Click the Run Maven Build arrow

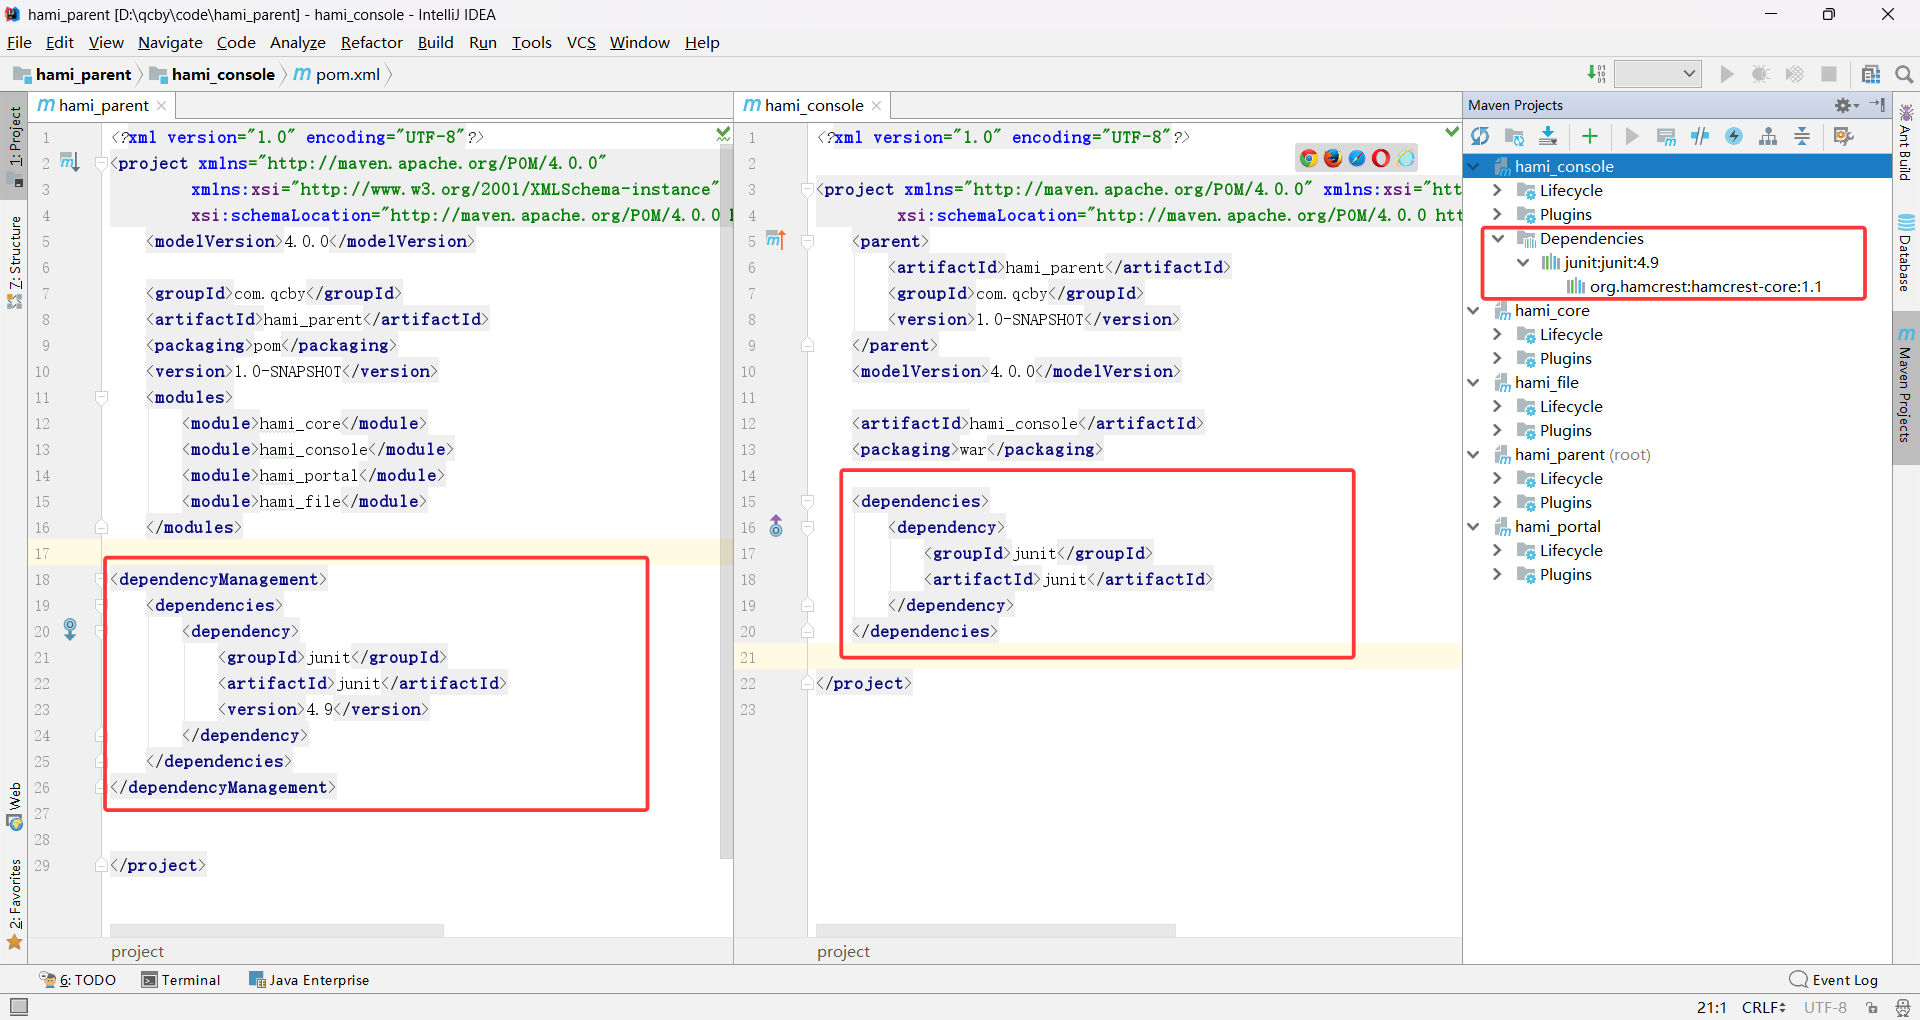1632,136
